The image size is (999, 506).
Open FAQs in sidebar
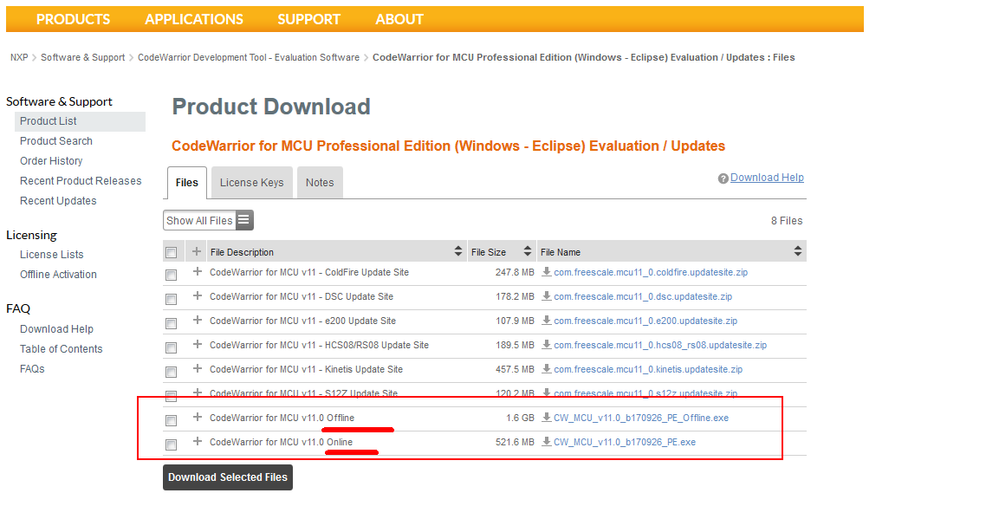tap(32, 368)
